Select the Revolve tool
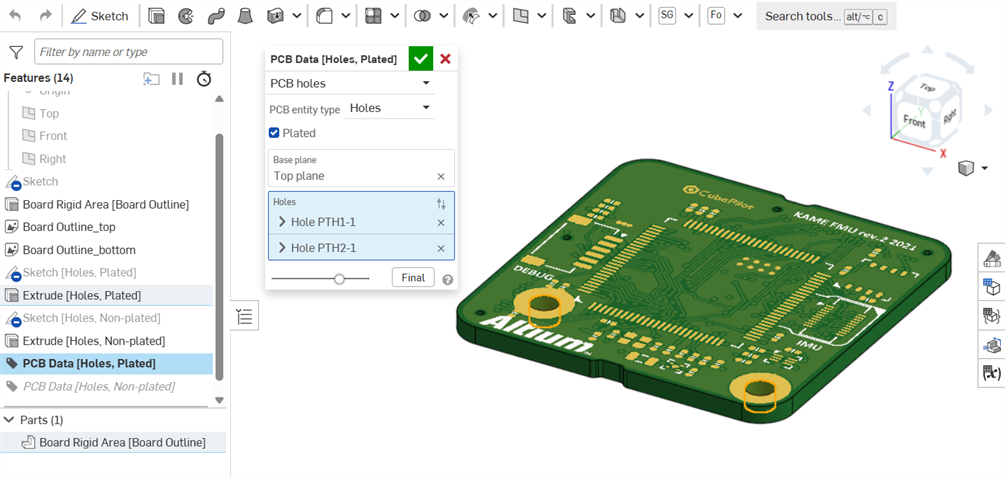1005x478 pixels. [185, 16]
